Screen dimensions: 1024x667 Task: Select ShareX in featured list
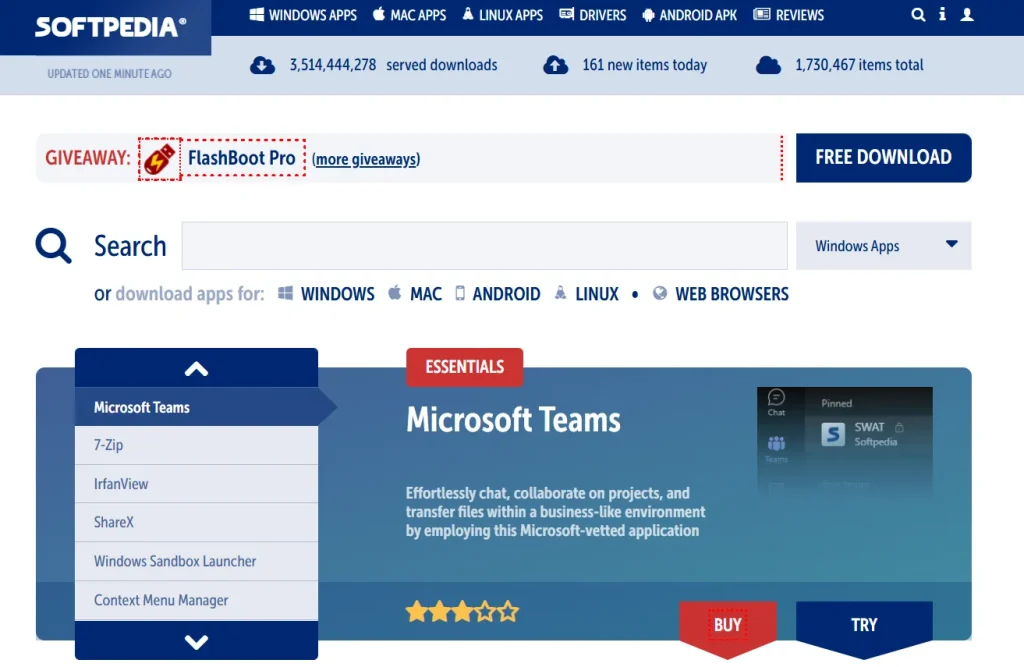197,523
